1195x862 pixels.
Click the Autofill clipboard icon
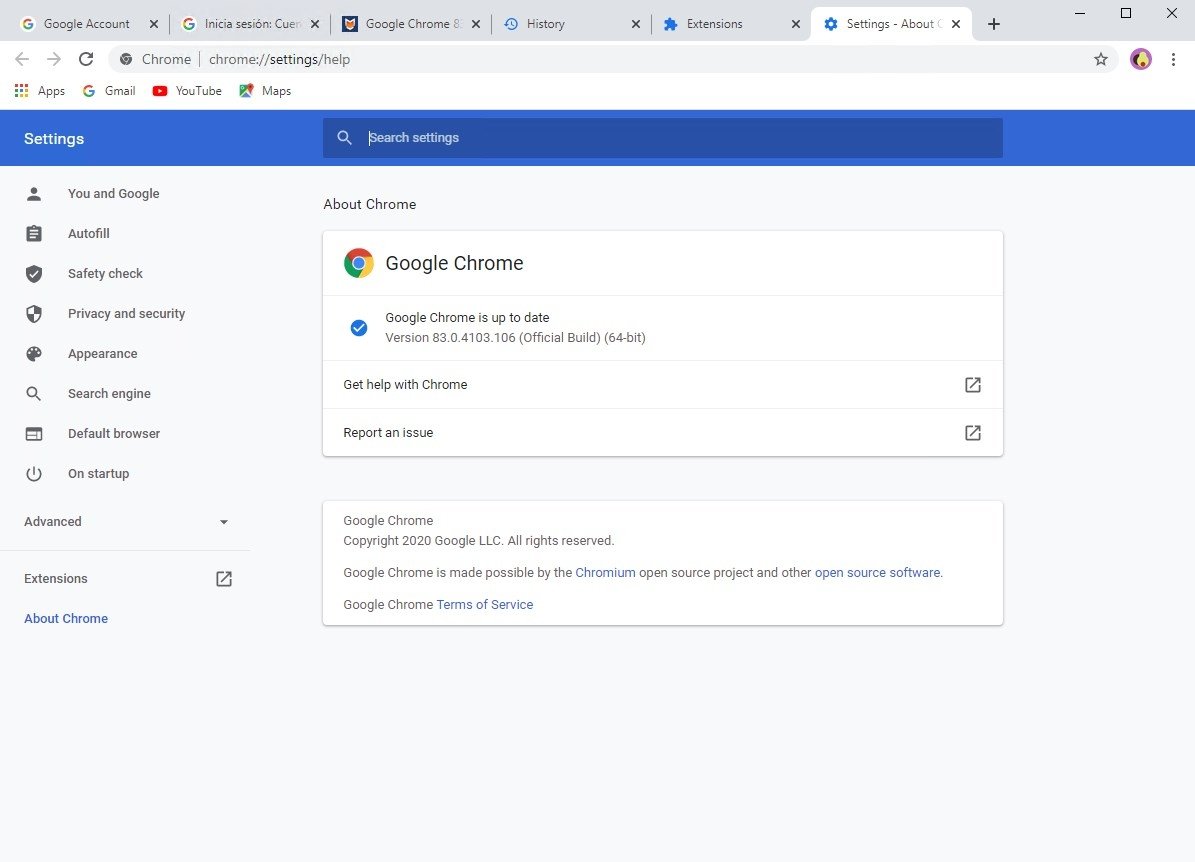(x=34, y=233)
